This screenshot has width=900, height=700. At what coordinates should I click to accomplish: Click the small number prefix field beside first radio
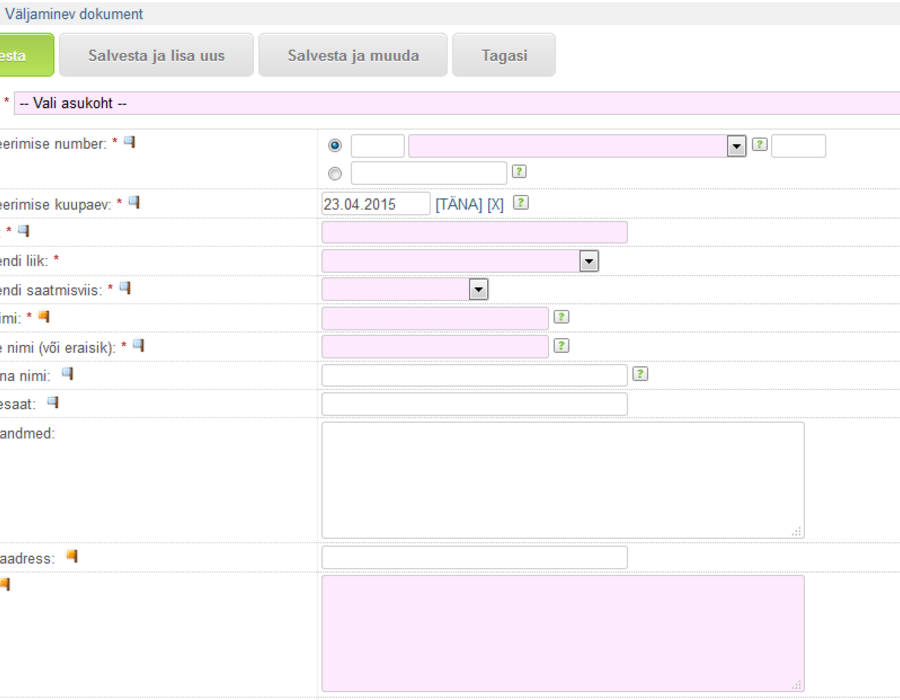click(378, 146)
